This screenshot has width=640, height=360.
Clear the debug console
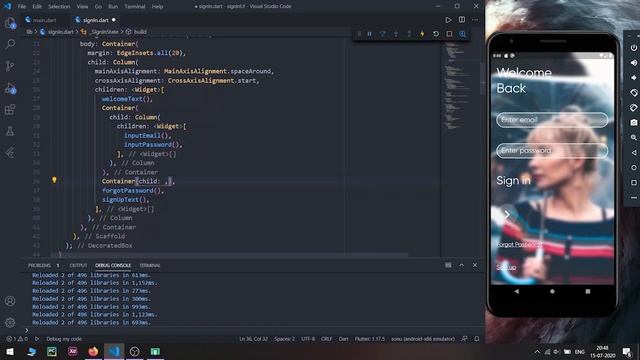(448, 265)
